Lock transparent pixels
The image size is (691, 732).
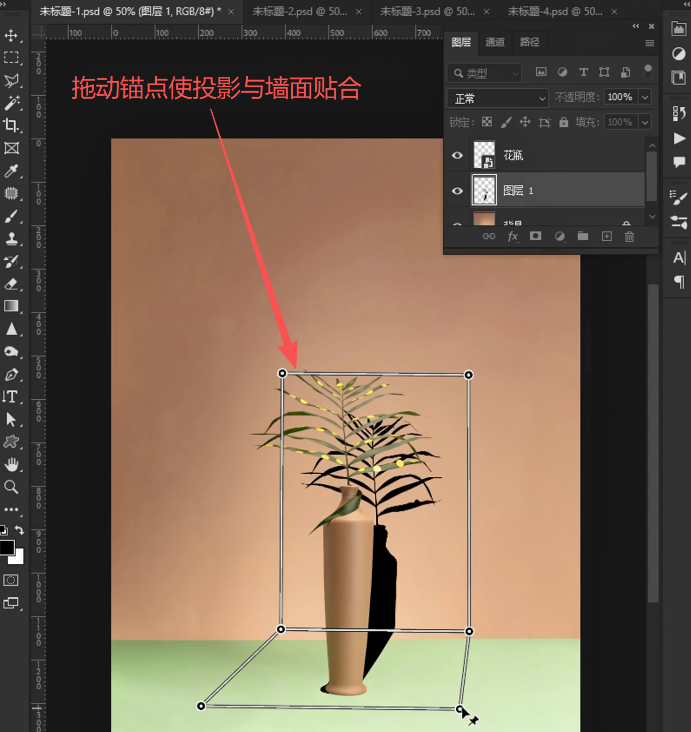pyautogui.click(x=487, y=122)
